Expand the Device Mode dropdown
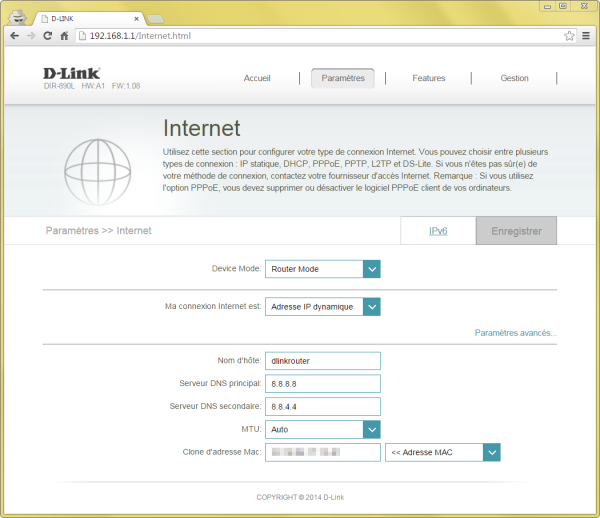This screenshot has width=600, height=518. point(371,269)
